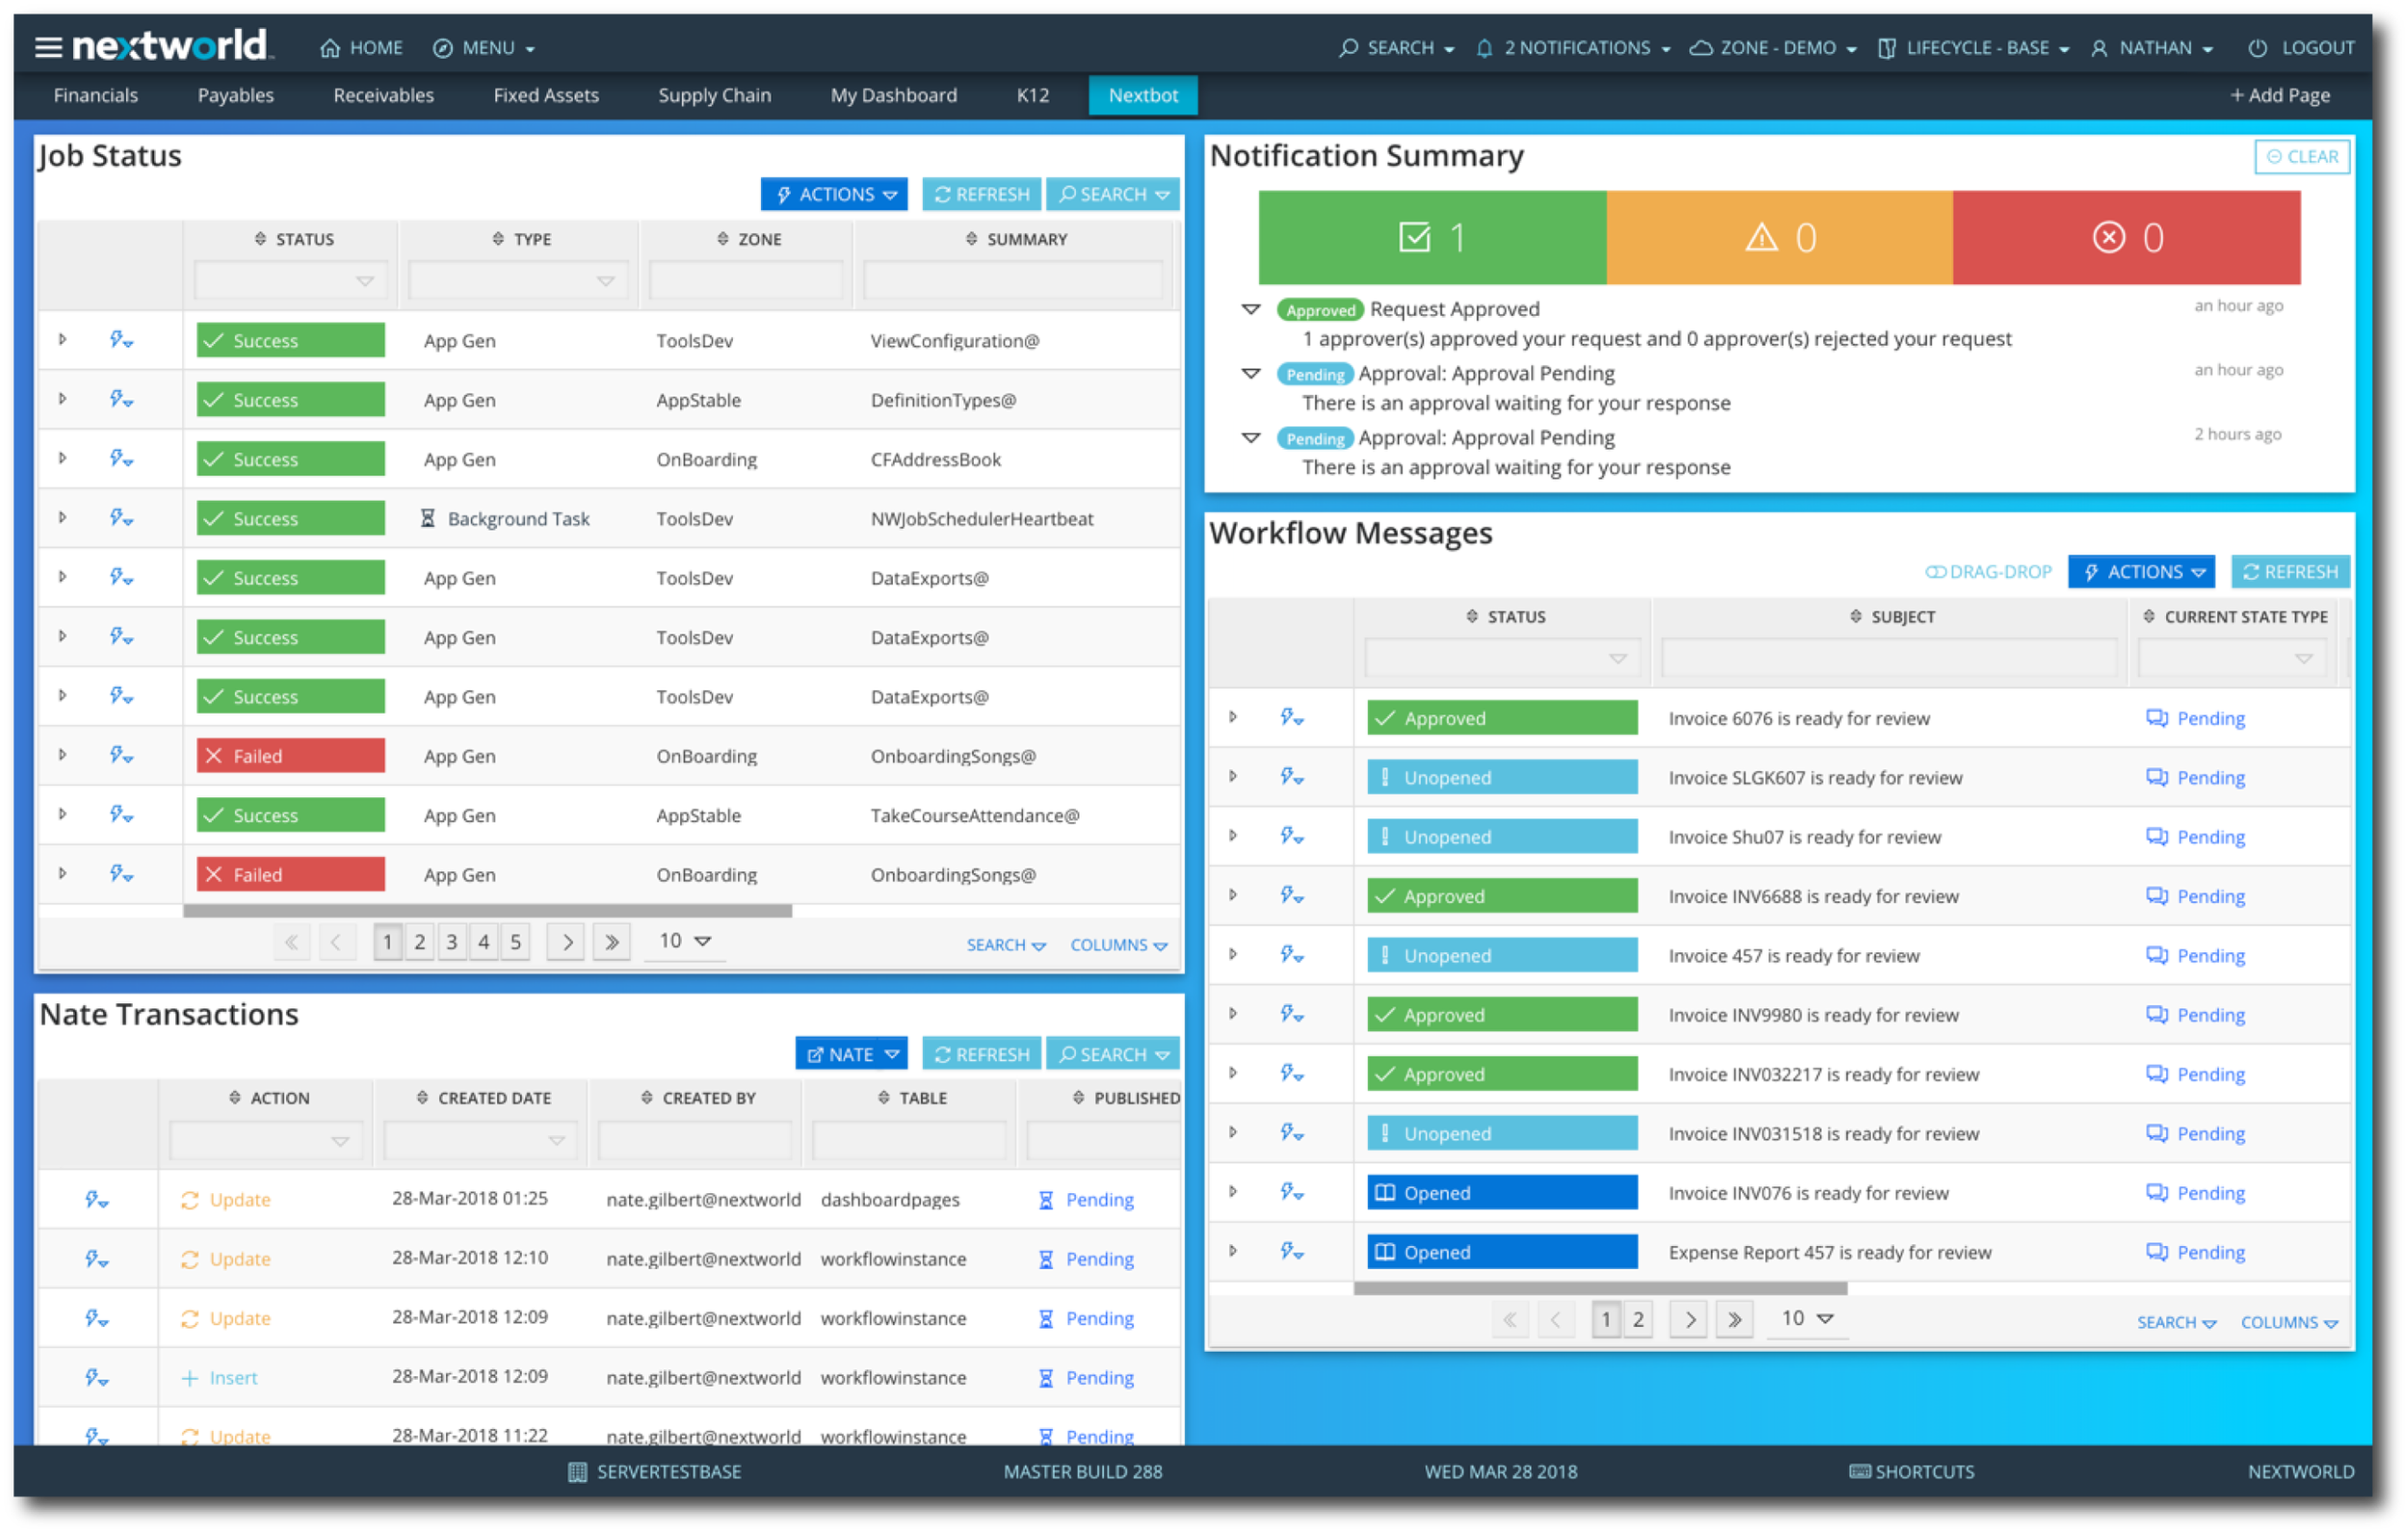Go to next page in Job Status

click(566, 942)
